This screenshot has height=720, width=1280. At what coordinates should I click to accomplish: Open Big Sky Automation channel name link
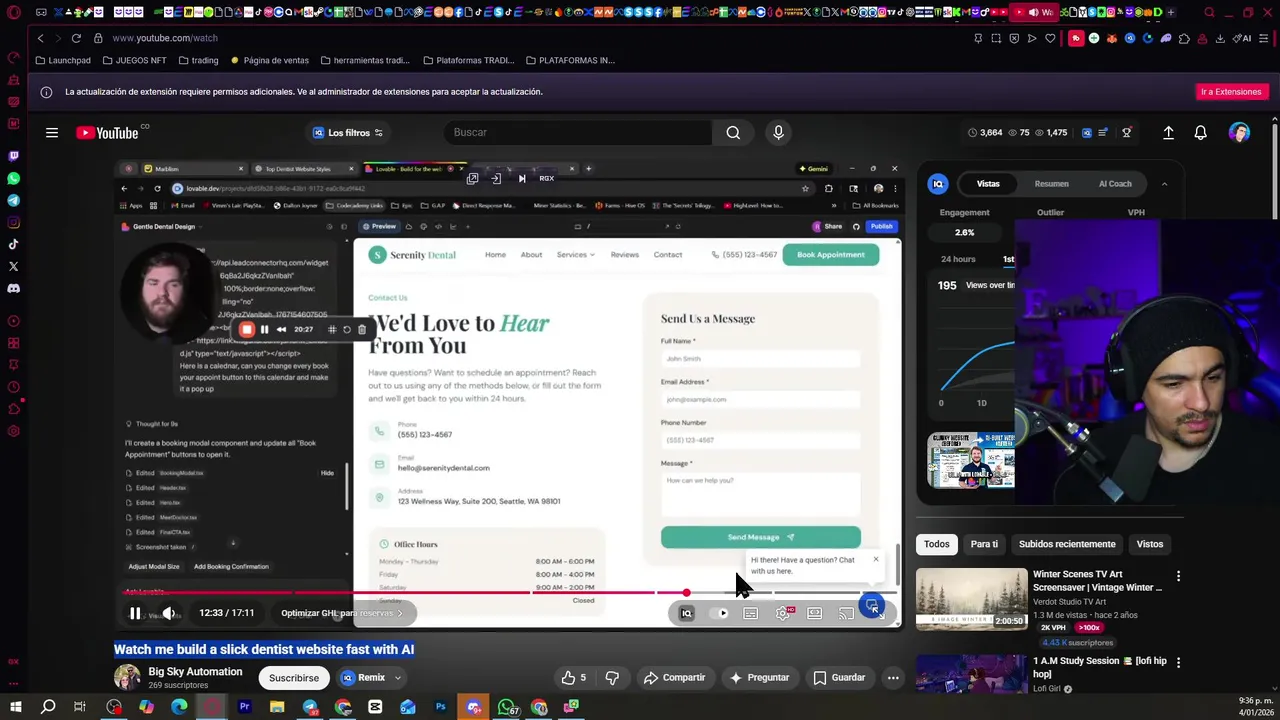click(x=195, y=672)
